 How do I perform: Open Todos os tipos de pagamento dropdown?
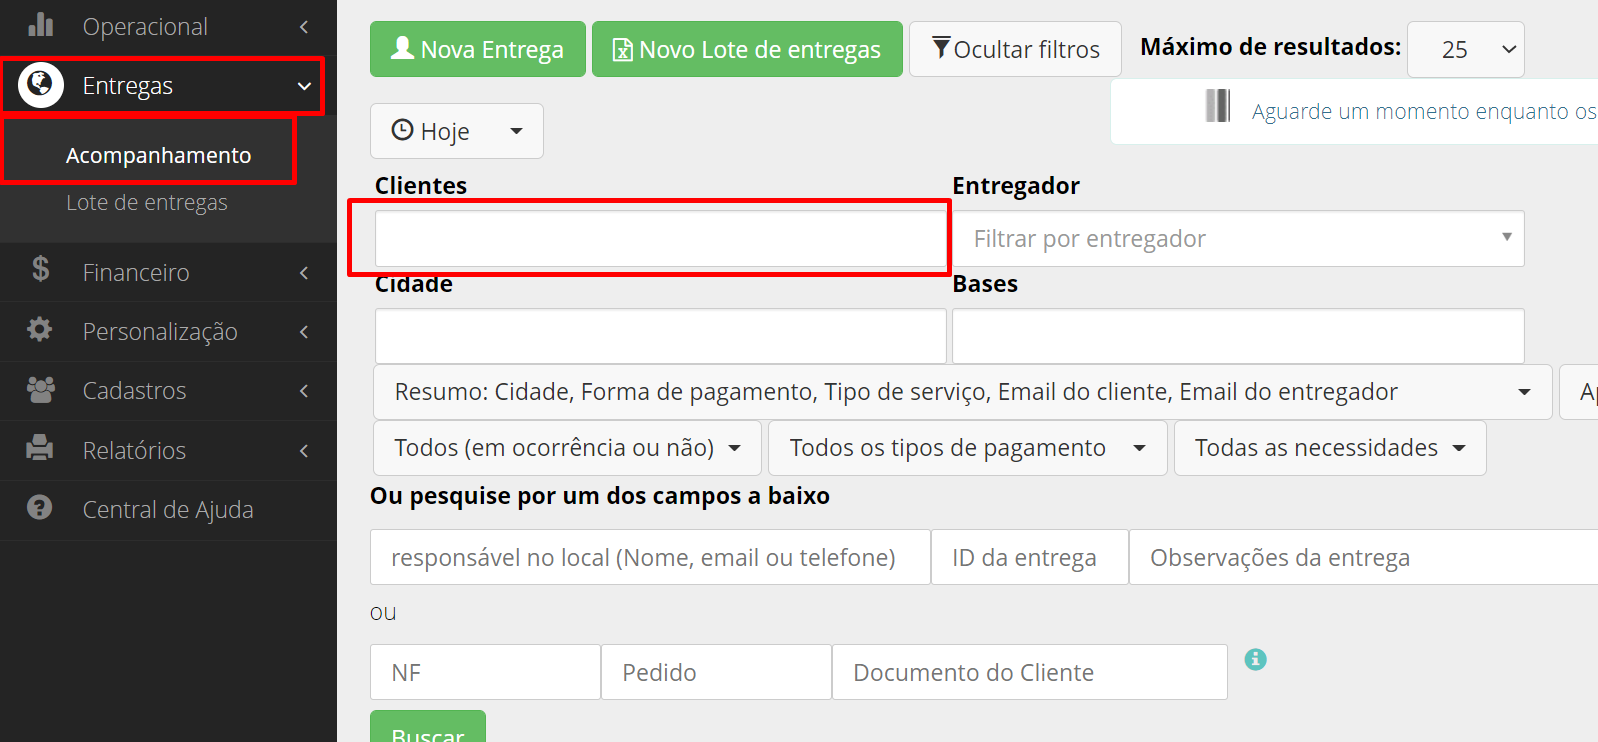tap(967, 448)
